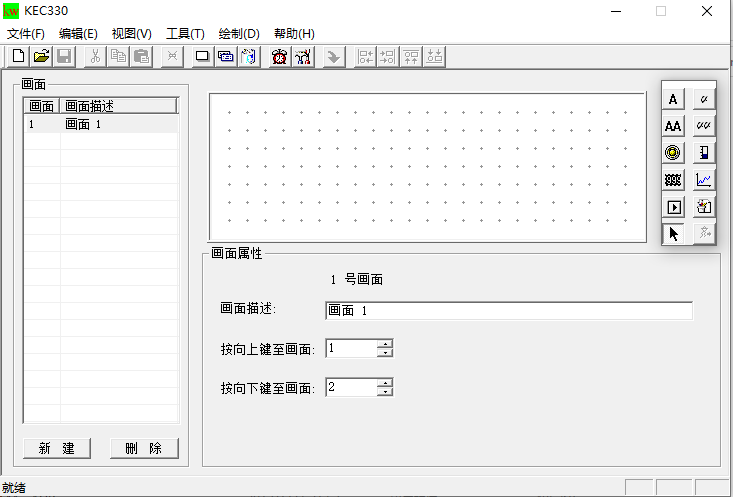Close the KEC330 window
The height and width of the screenshot is (497, 733).
tap(707, 11)
